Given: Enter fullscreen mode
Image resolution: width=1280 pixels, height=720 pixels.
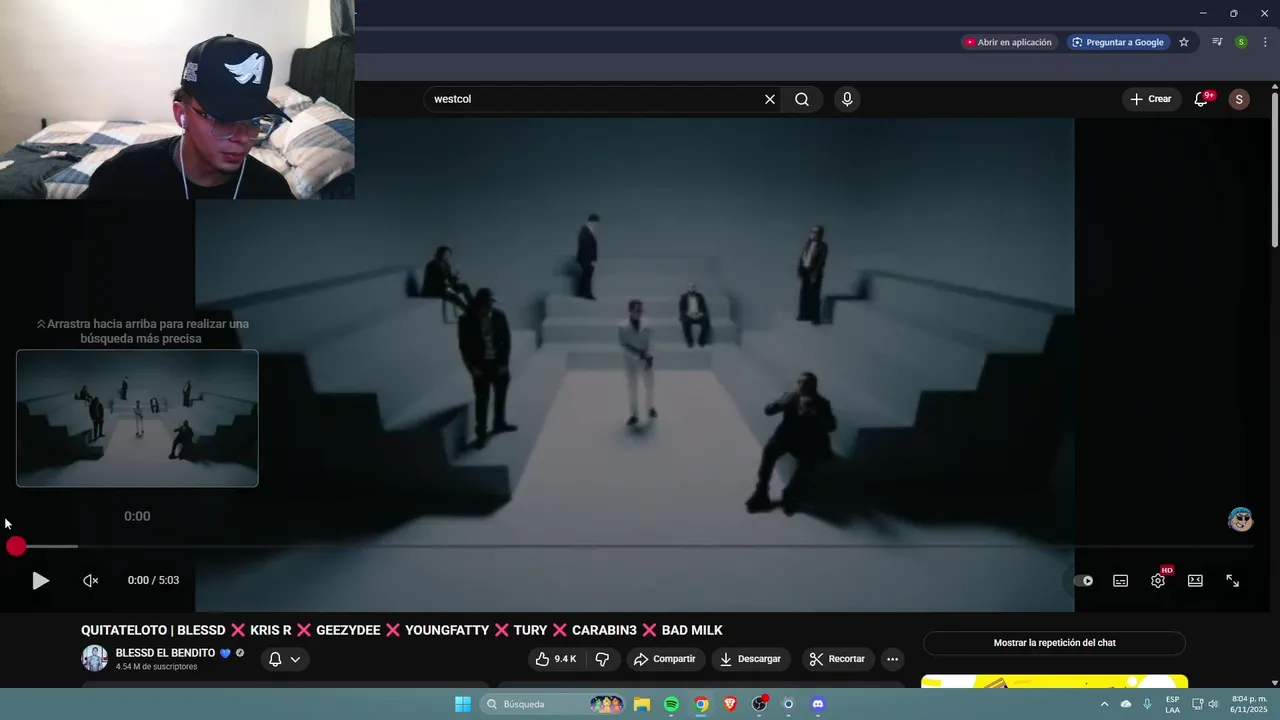Looking at the screenshot, I should click(1233, 580).
